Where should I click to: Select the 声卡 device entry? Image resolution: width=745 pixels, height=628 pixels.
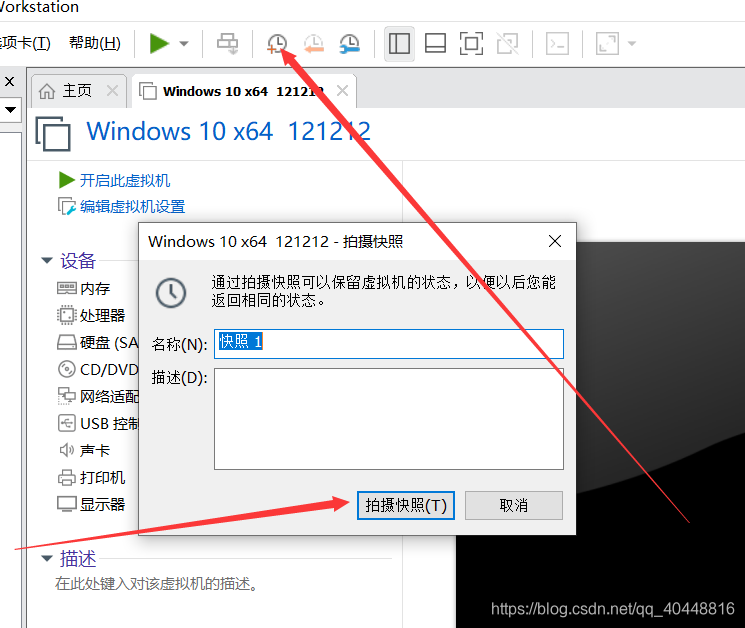point(84,450)
